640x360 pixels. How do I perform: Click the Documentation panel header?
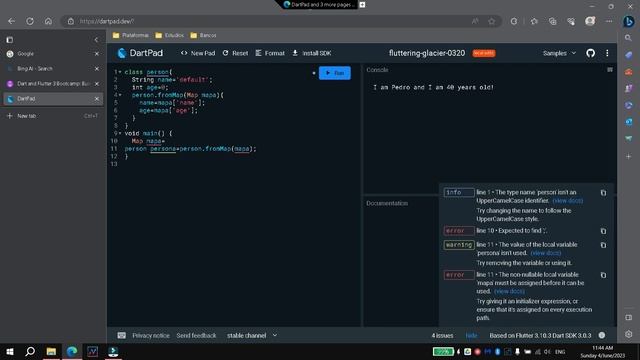pos(387,203)
